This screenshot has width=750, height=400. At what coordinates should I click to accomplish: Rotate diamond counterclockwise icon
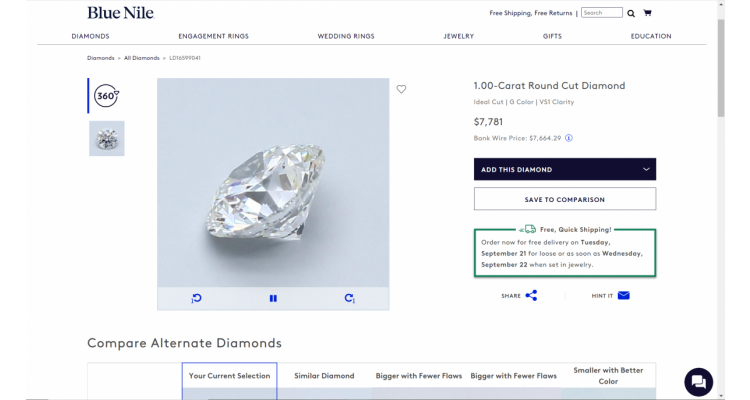tap(197, 298)
